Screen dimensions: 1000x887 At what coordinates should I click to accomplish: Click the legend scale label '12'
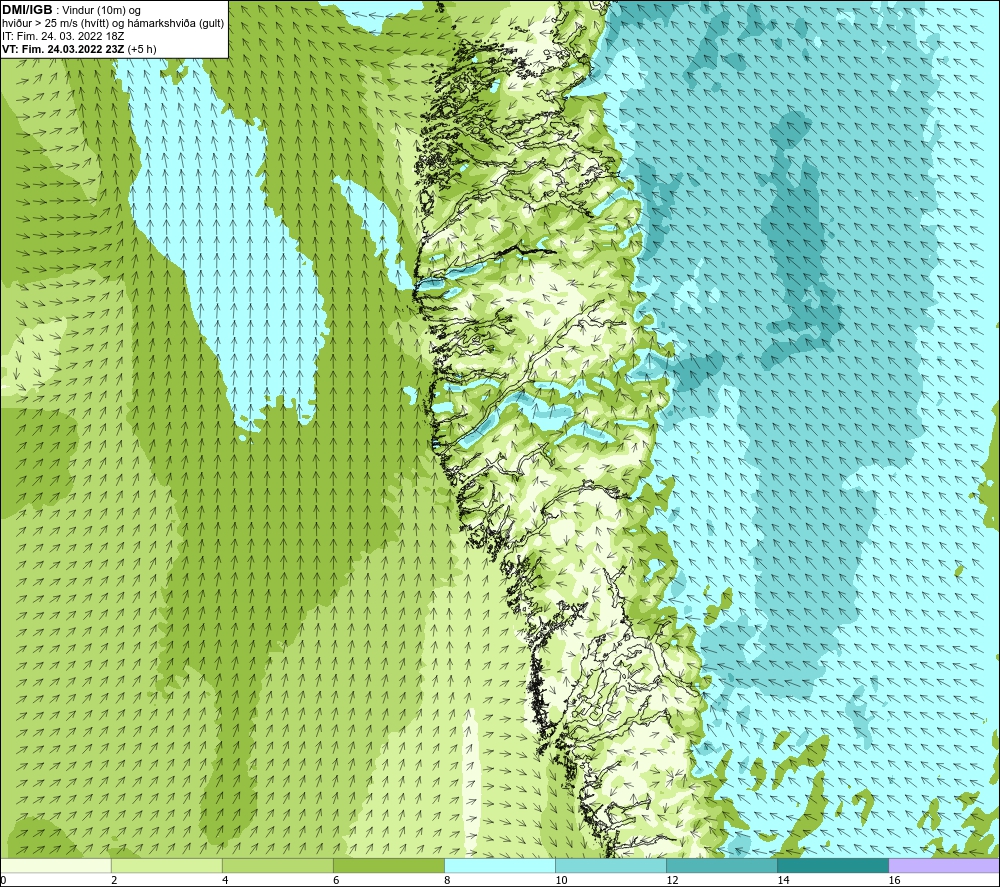672,880
